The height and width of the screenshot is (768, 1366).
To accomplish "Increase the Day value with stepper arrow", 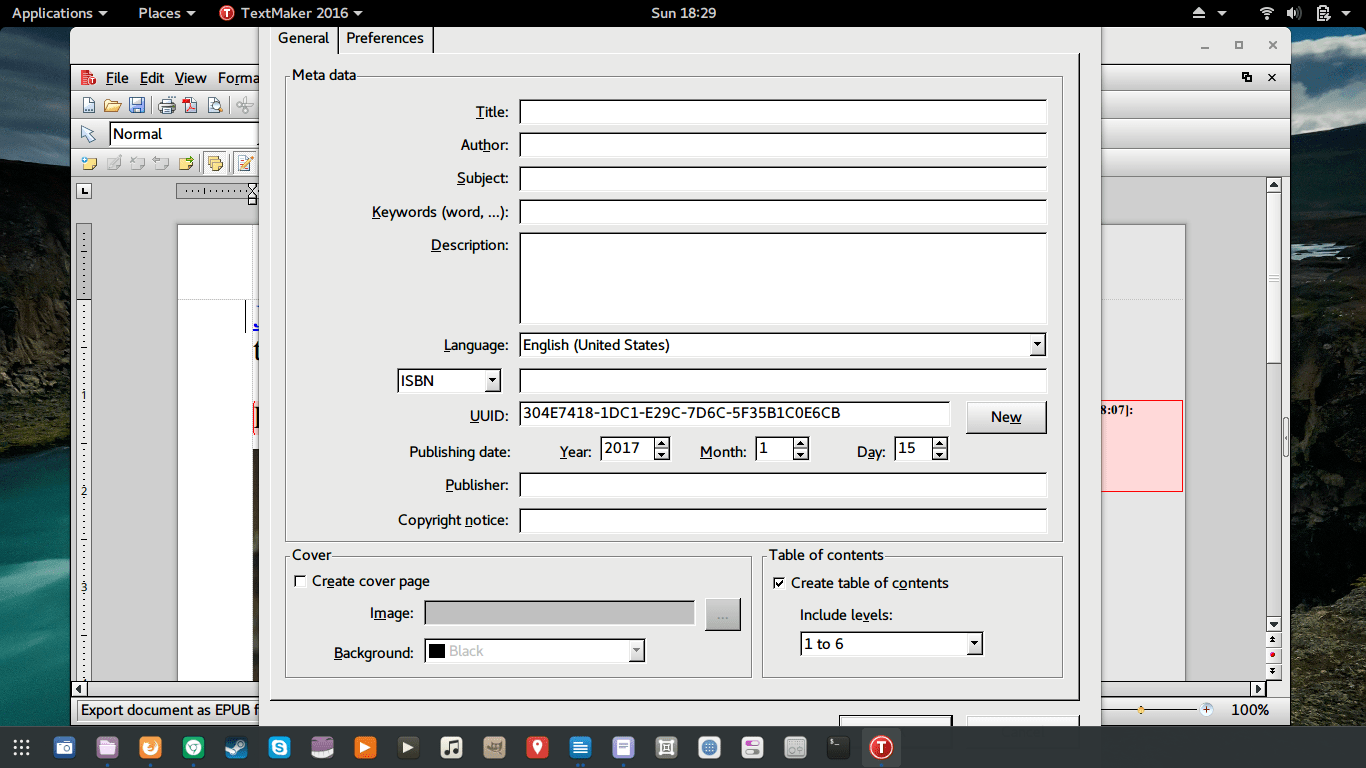I will pyautogui.click(x=939, y=443).
